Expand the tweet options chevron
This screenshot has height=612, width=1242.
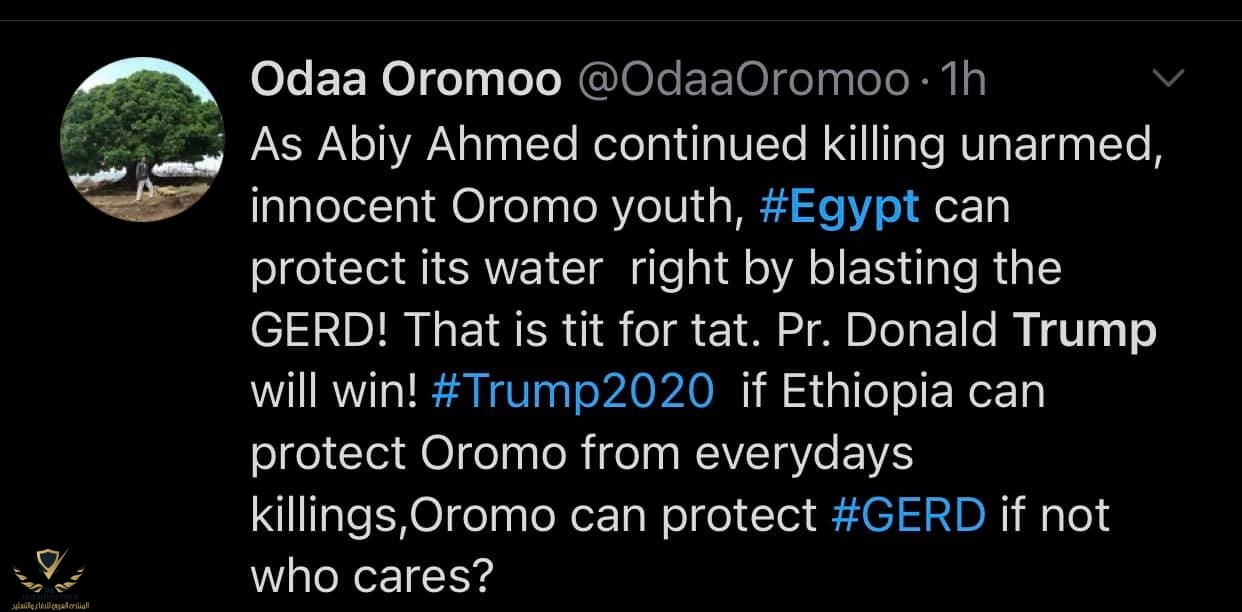[1168, 78]
